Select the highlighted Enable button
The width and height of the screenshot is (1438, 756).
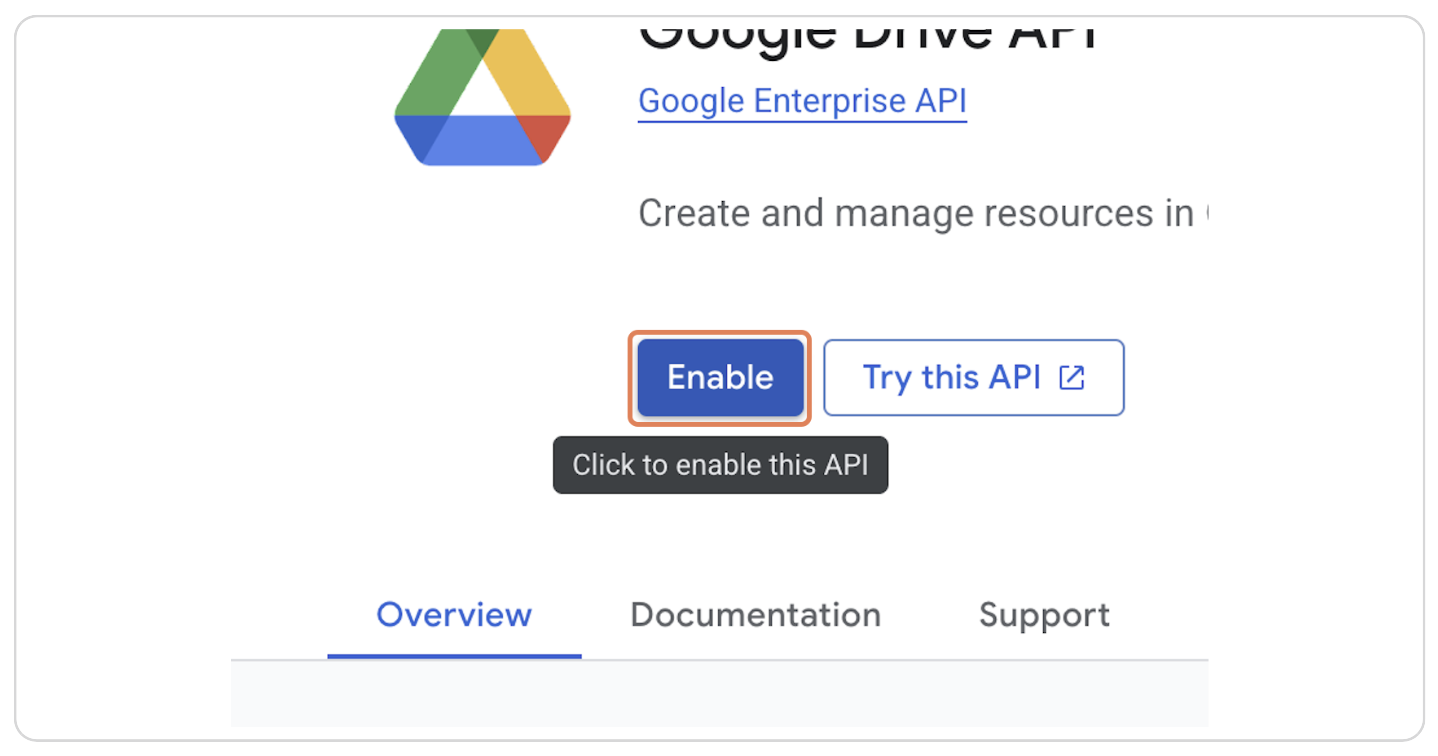pos(719,377)
